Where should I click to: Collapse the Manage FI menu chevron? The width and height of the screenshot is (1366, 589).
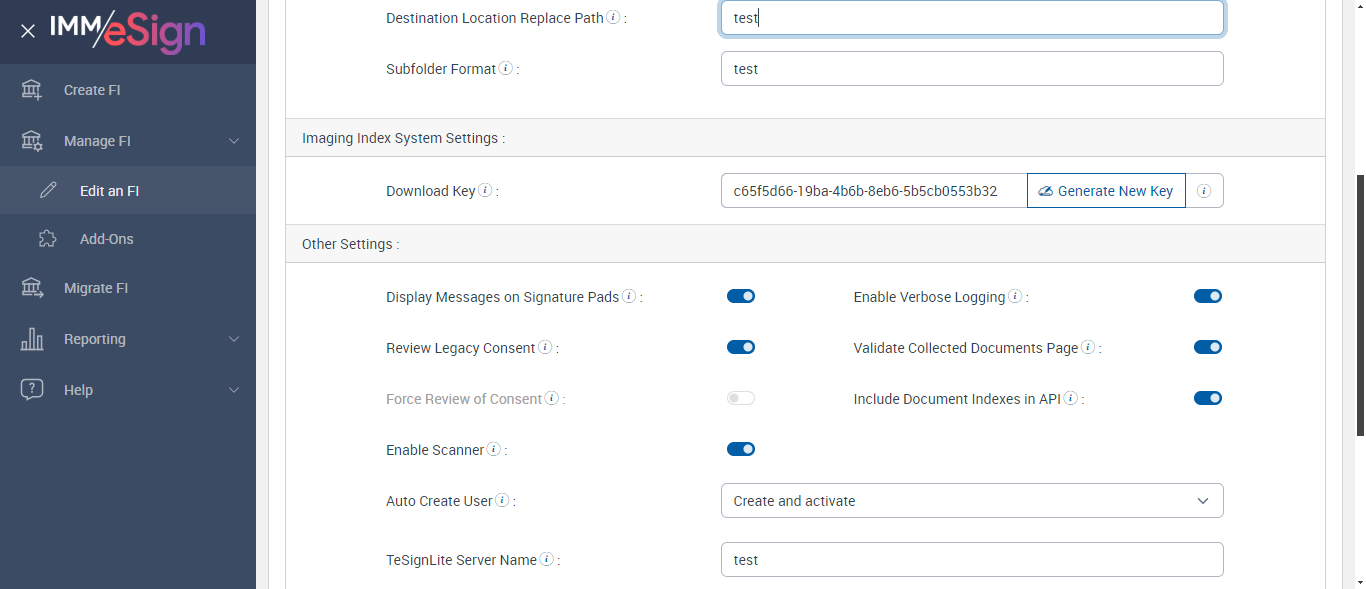pos(234,141)
